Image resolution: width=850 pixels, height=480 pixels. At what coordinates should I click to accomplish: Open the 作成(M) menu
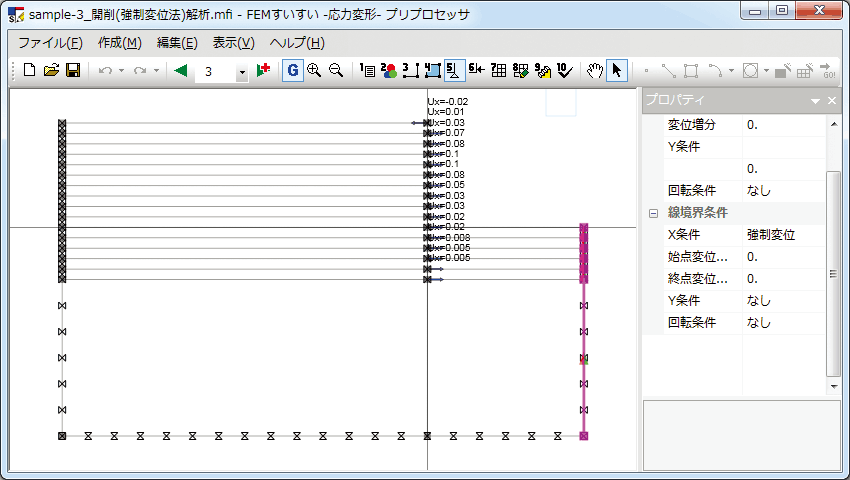coord(119,43)
